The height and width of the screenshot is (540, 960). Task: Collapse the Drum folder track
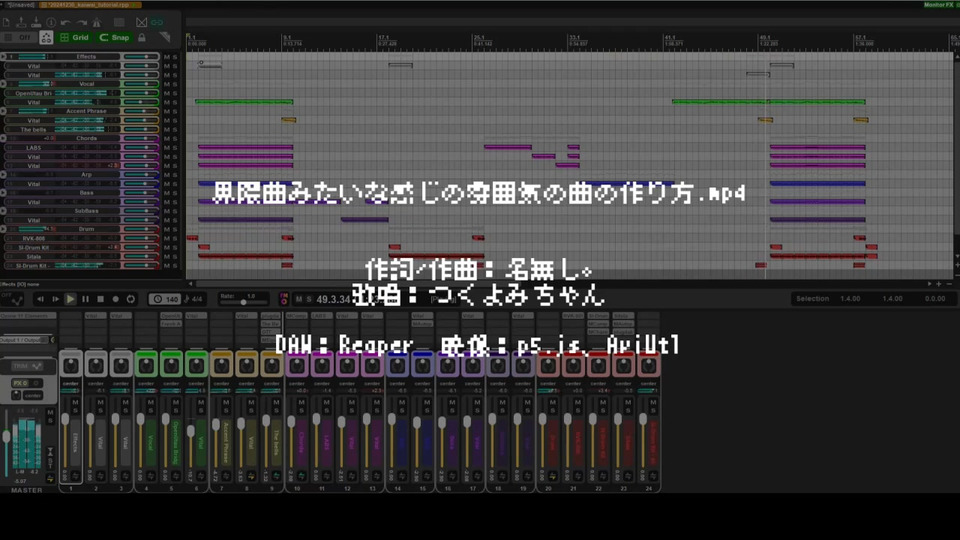[x=3, y=229]
